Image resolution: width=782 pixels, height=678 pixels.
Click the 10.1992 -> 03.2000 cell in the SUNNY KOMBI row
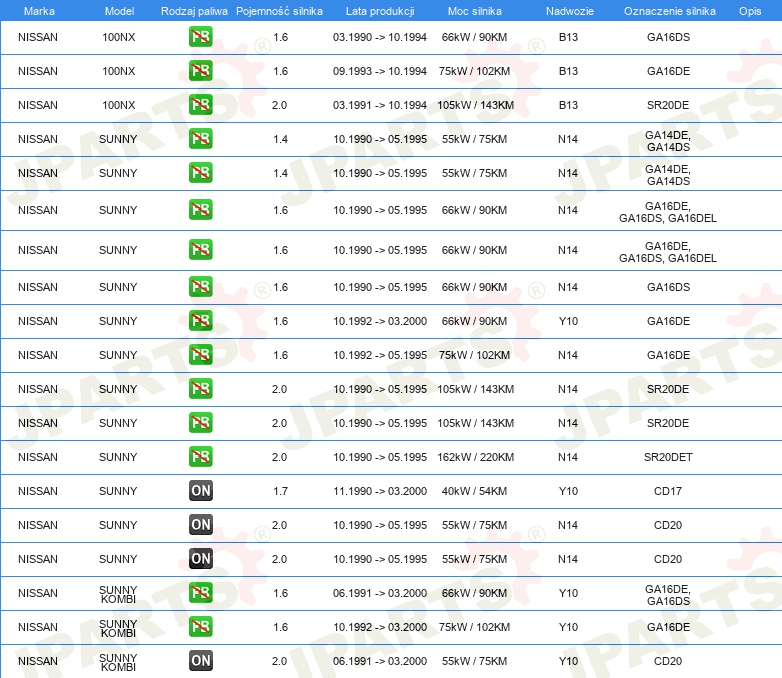click(380, 627)
